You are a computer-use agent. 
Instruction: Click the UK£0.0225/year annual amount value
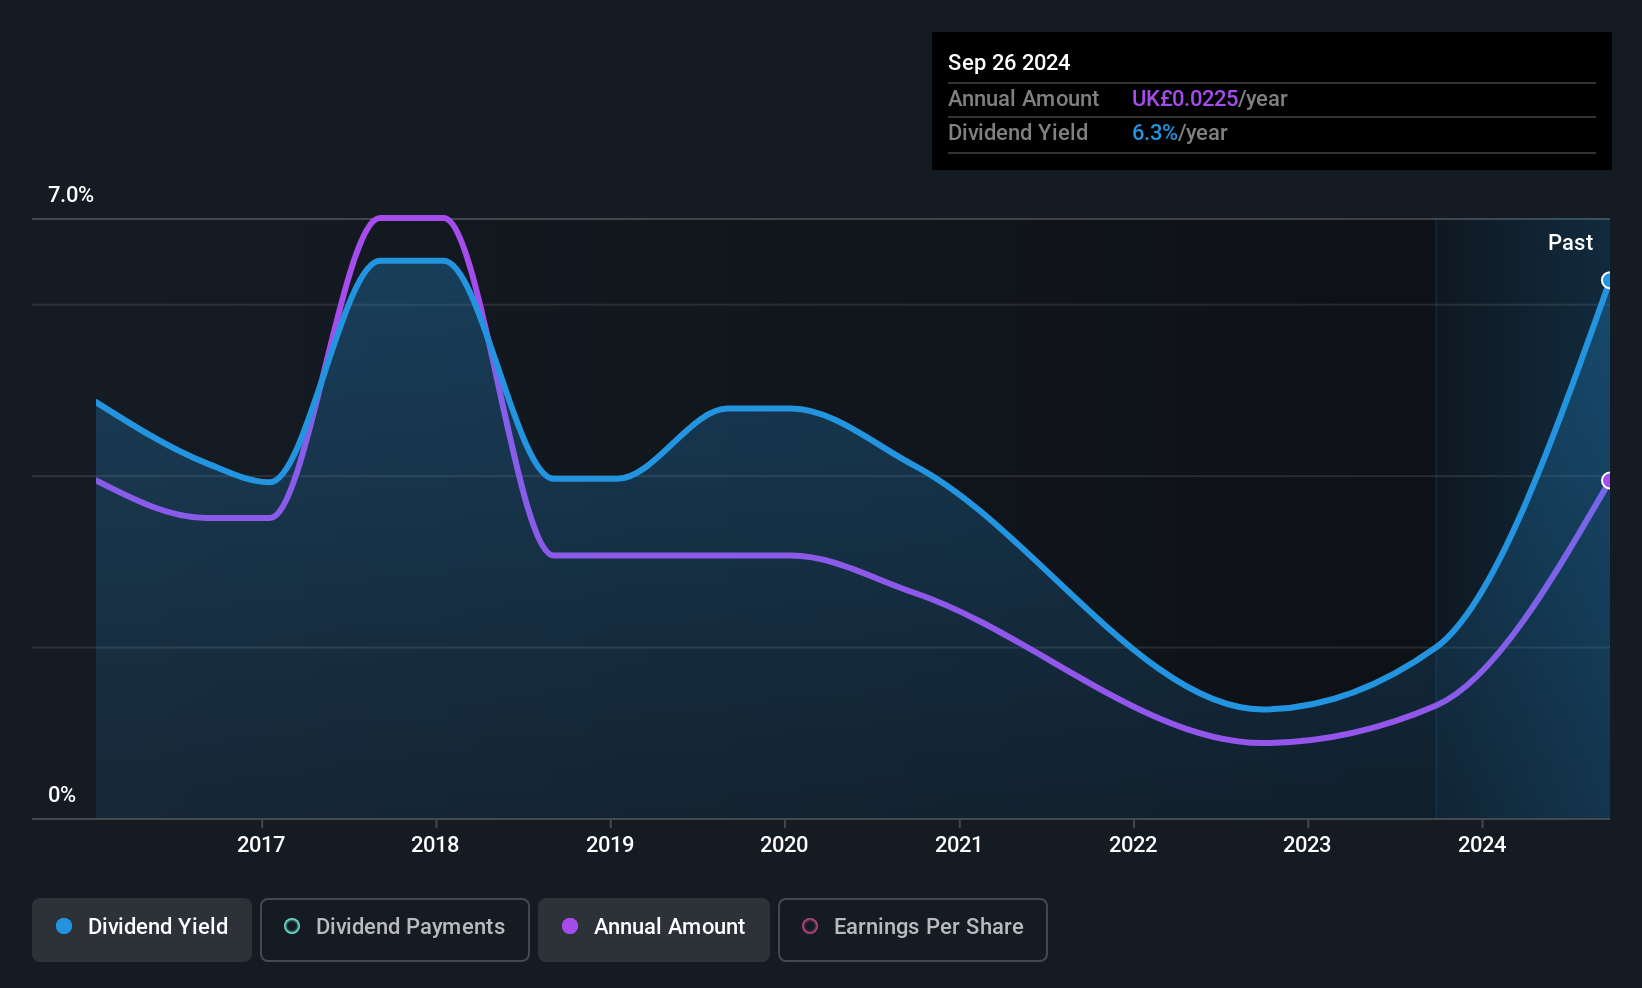click(x=1209, y=99)
